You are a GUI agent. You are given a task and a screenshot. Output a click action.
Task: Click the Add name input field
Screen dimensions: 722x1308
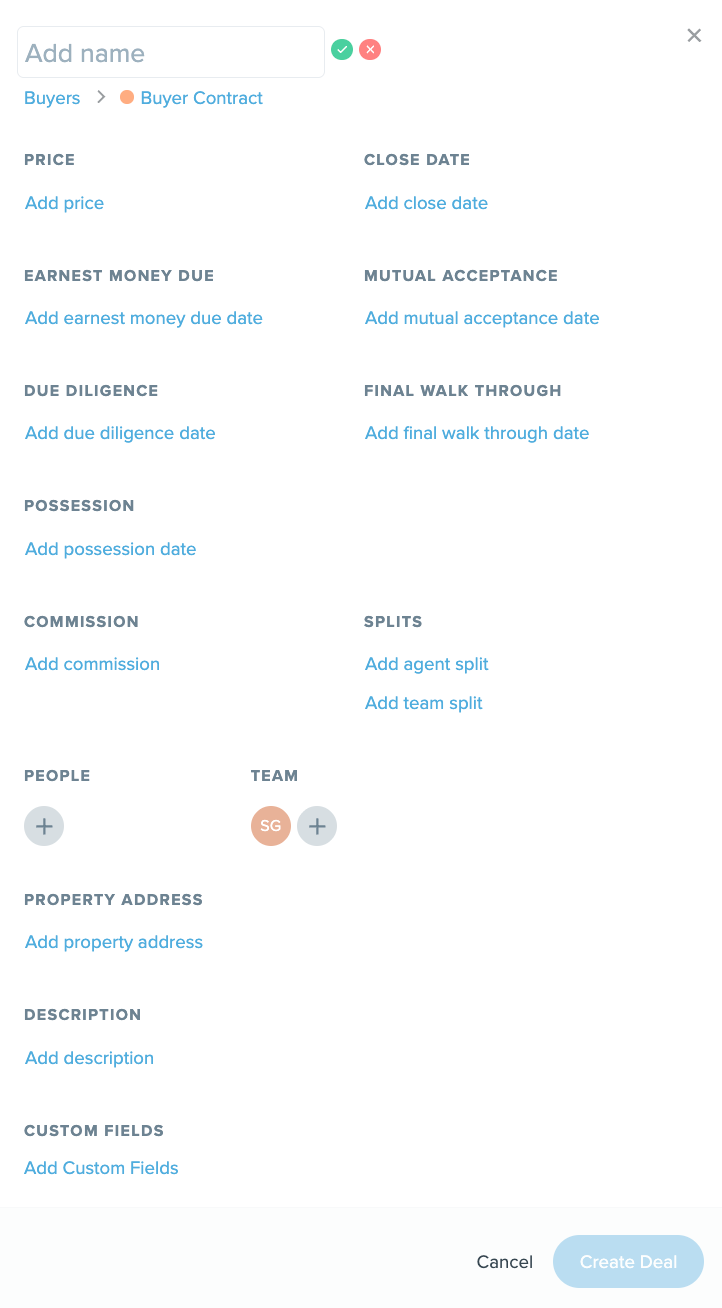coord(171,53)
